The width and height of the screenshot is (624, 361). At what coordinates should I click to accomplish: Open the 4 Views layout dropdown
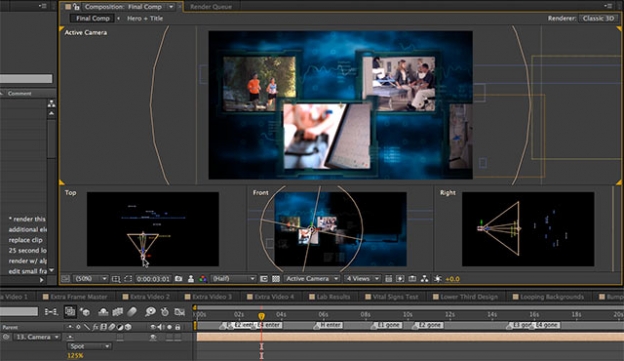[362, 279]
